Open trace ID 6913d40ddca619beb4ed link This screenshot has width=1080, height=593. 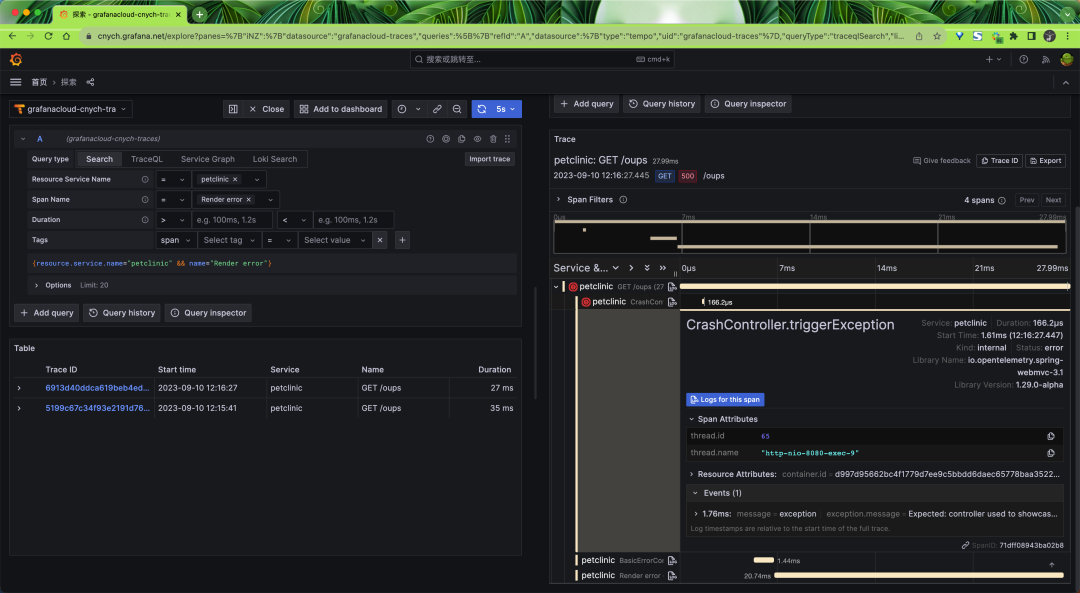(96, 388)
